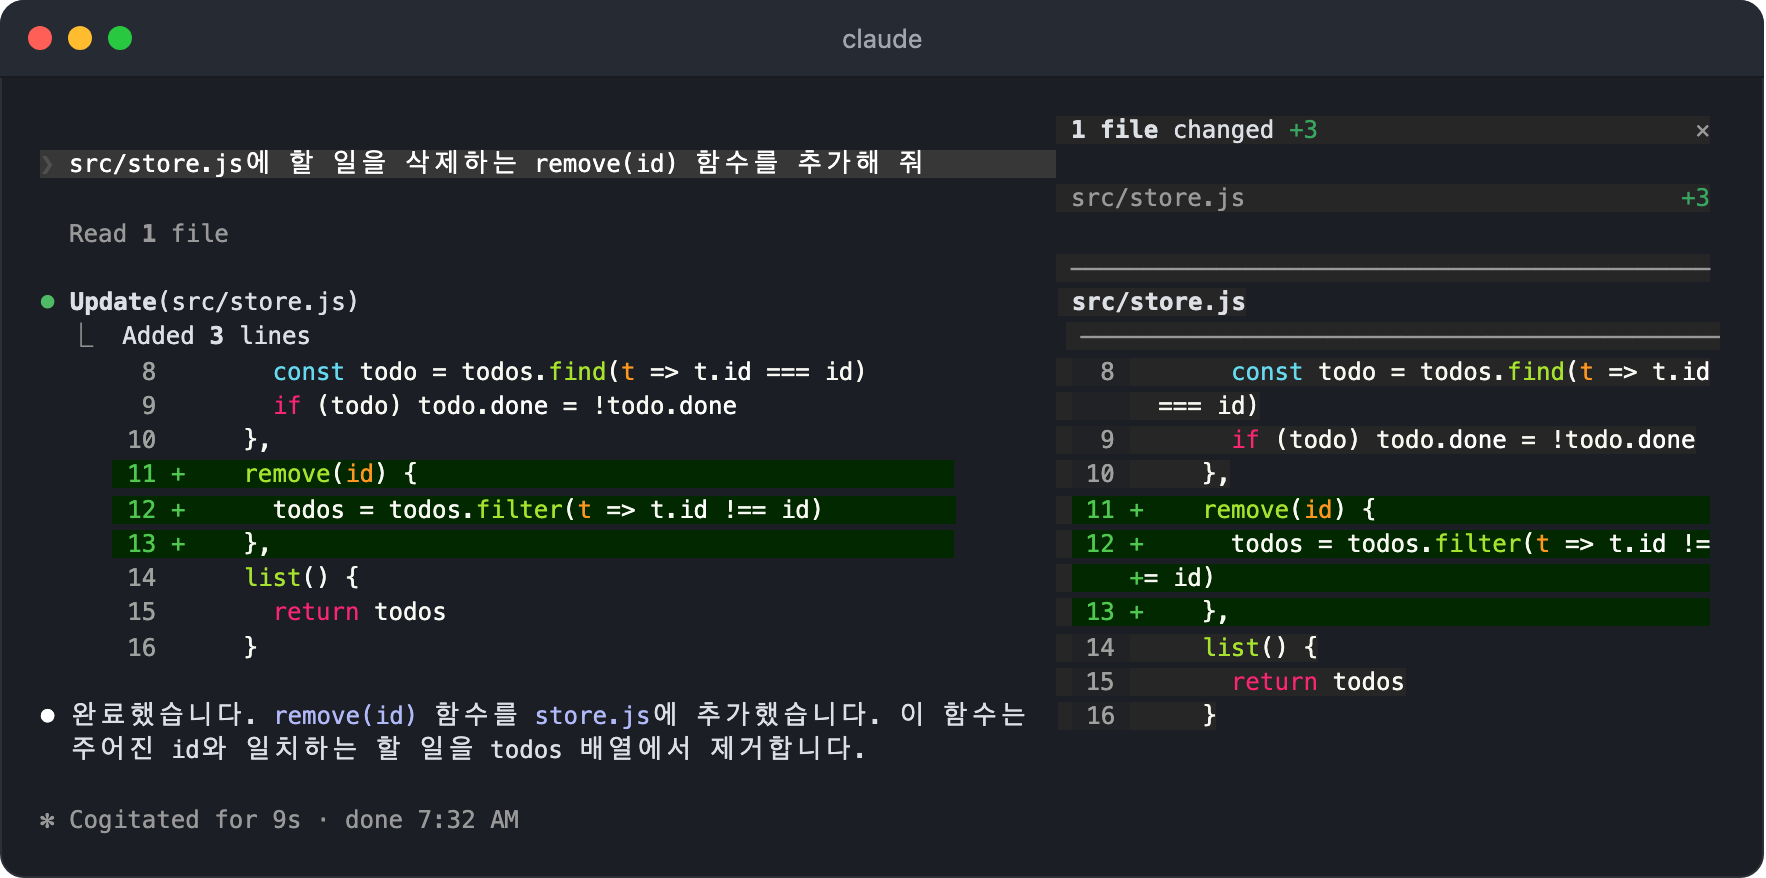
Task: Click the green bullet beside Update(src/store.js)
Action: [47, 302]
